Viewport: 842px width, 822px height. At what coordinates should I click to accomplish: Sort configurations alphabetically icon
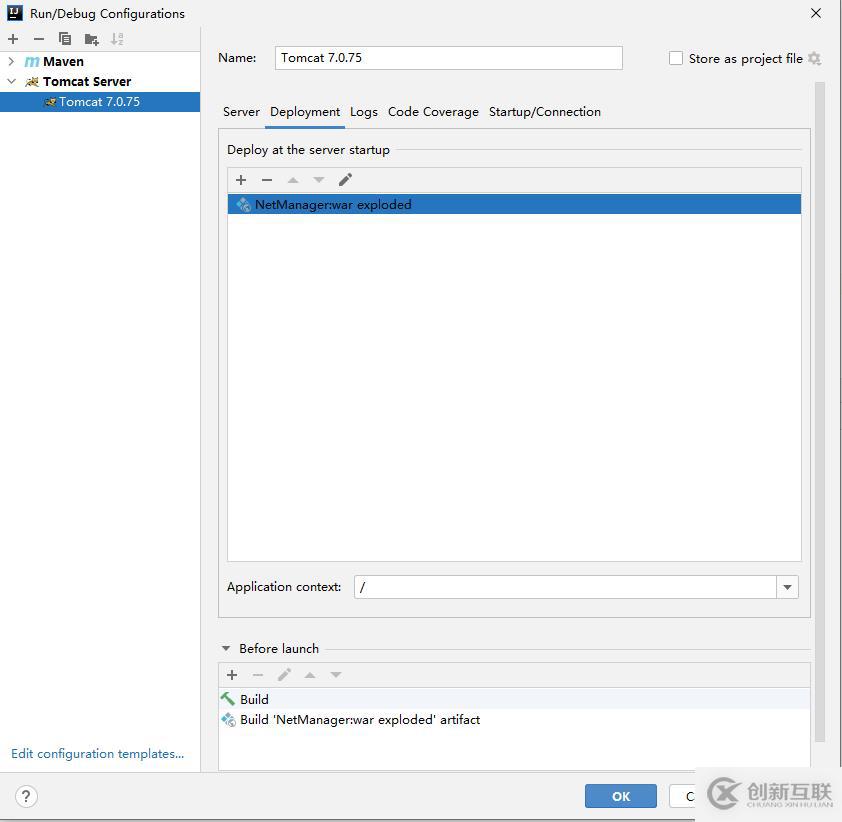tap(117, 39)
